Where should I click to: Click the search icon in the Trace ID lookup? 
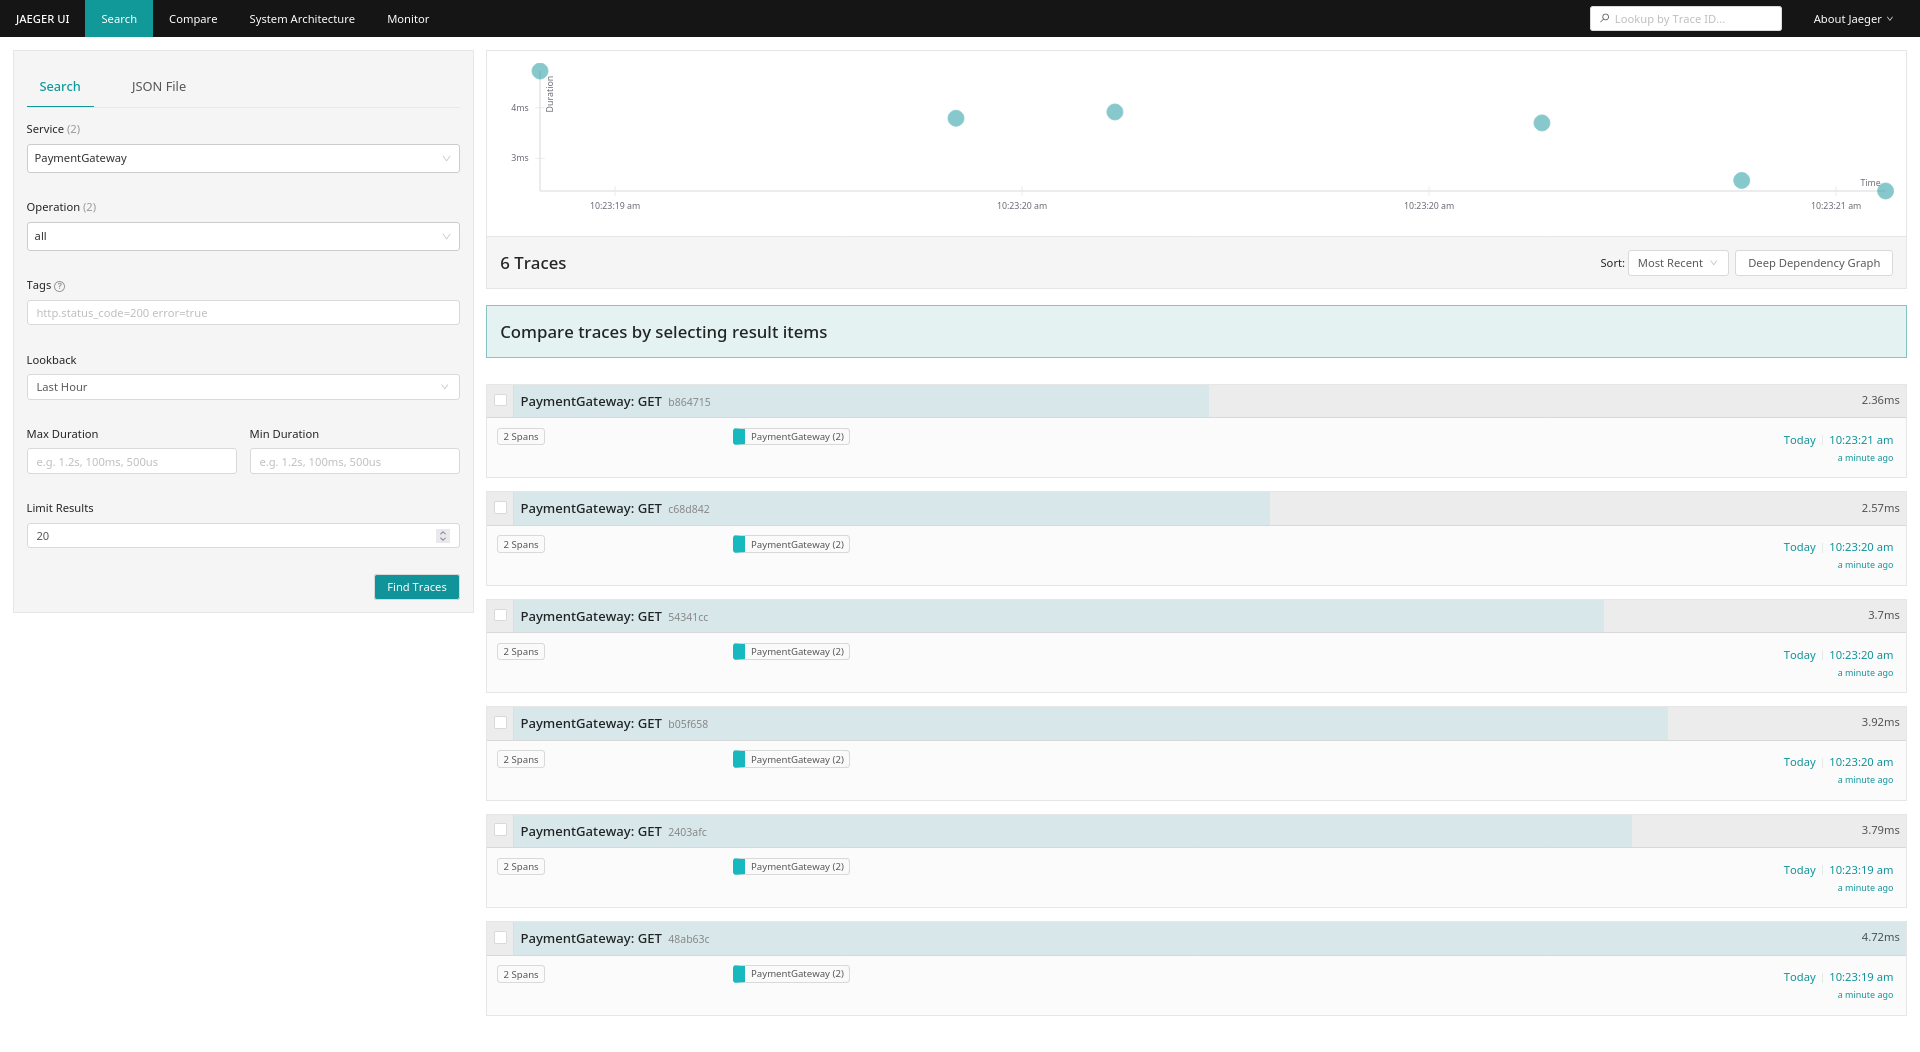(x=1605, y=18)
